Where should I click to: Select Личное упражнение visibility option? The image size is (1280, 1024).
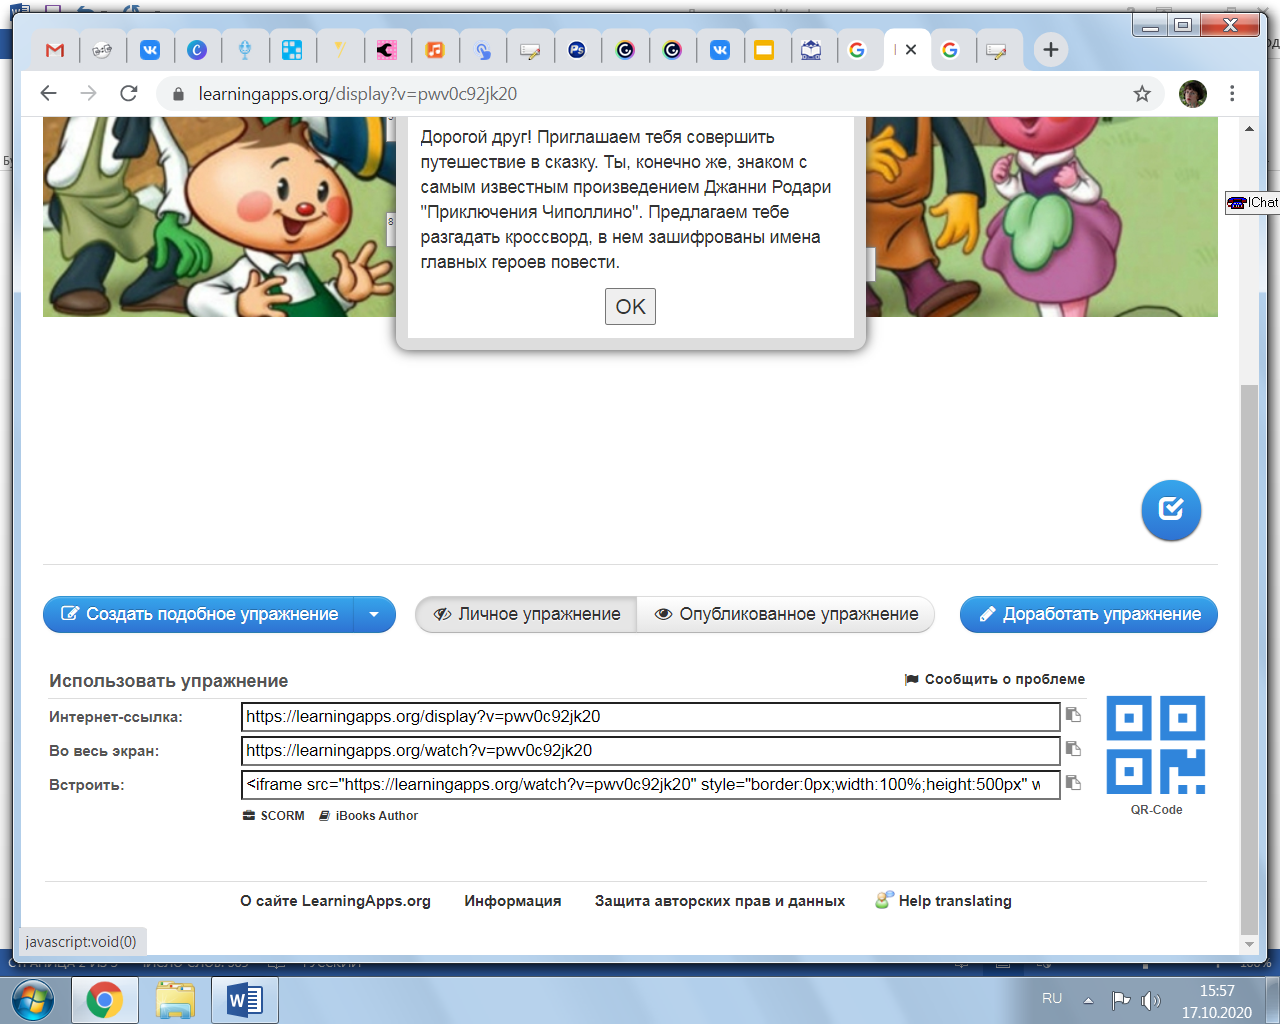(527, 614)
